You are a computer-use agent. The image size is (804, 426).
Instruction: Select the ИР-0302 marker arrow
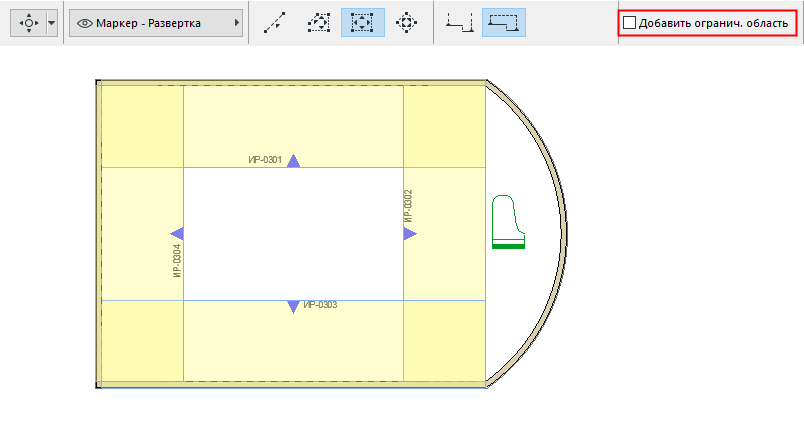(x=410, y=234)
